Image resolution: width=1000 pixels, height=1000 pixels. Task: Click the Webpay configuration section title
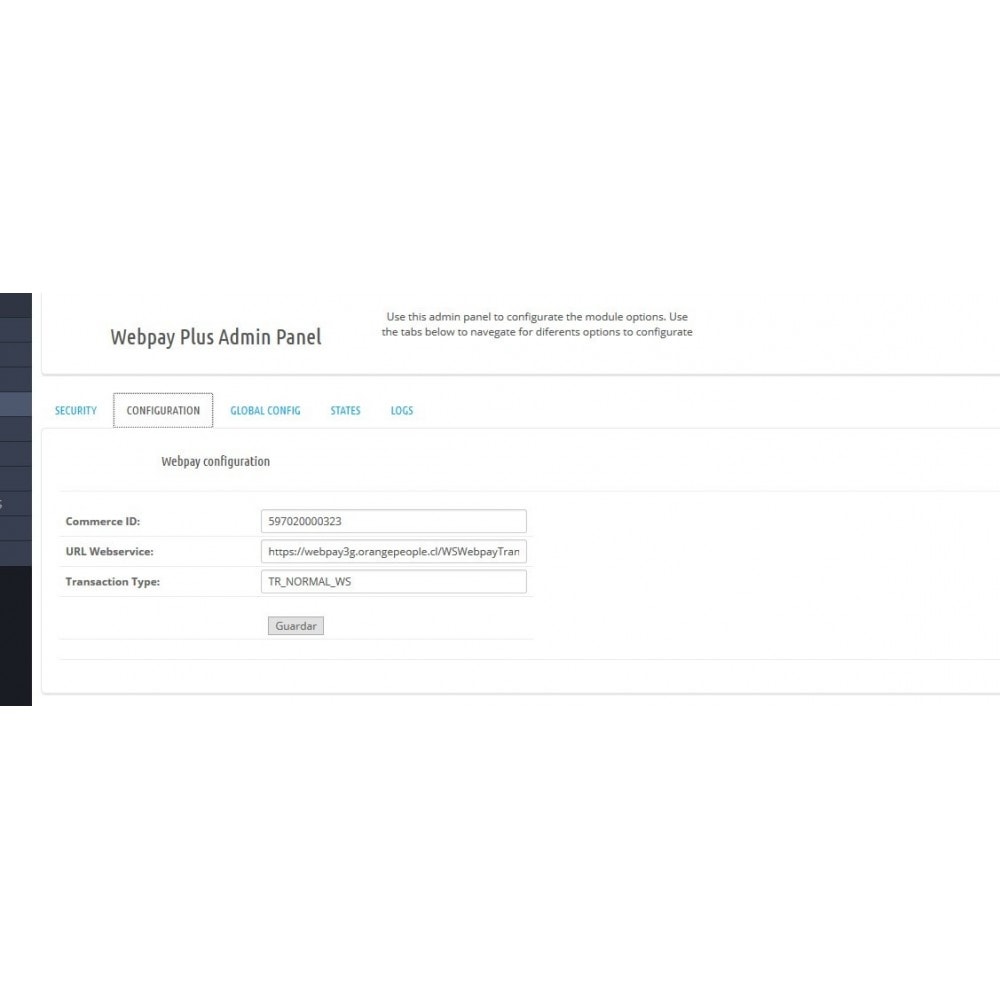[x=216, y=461]
